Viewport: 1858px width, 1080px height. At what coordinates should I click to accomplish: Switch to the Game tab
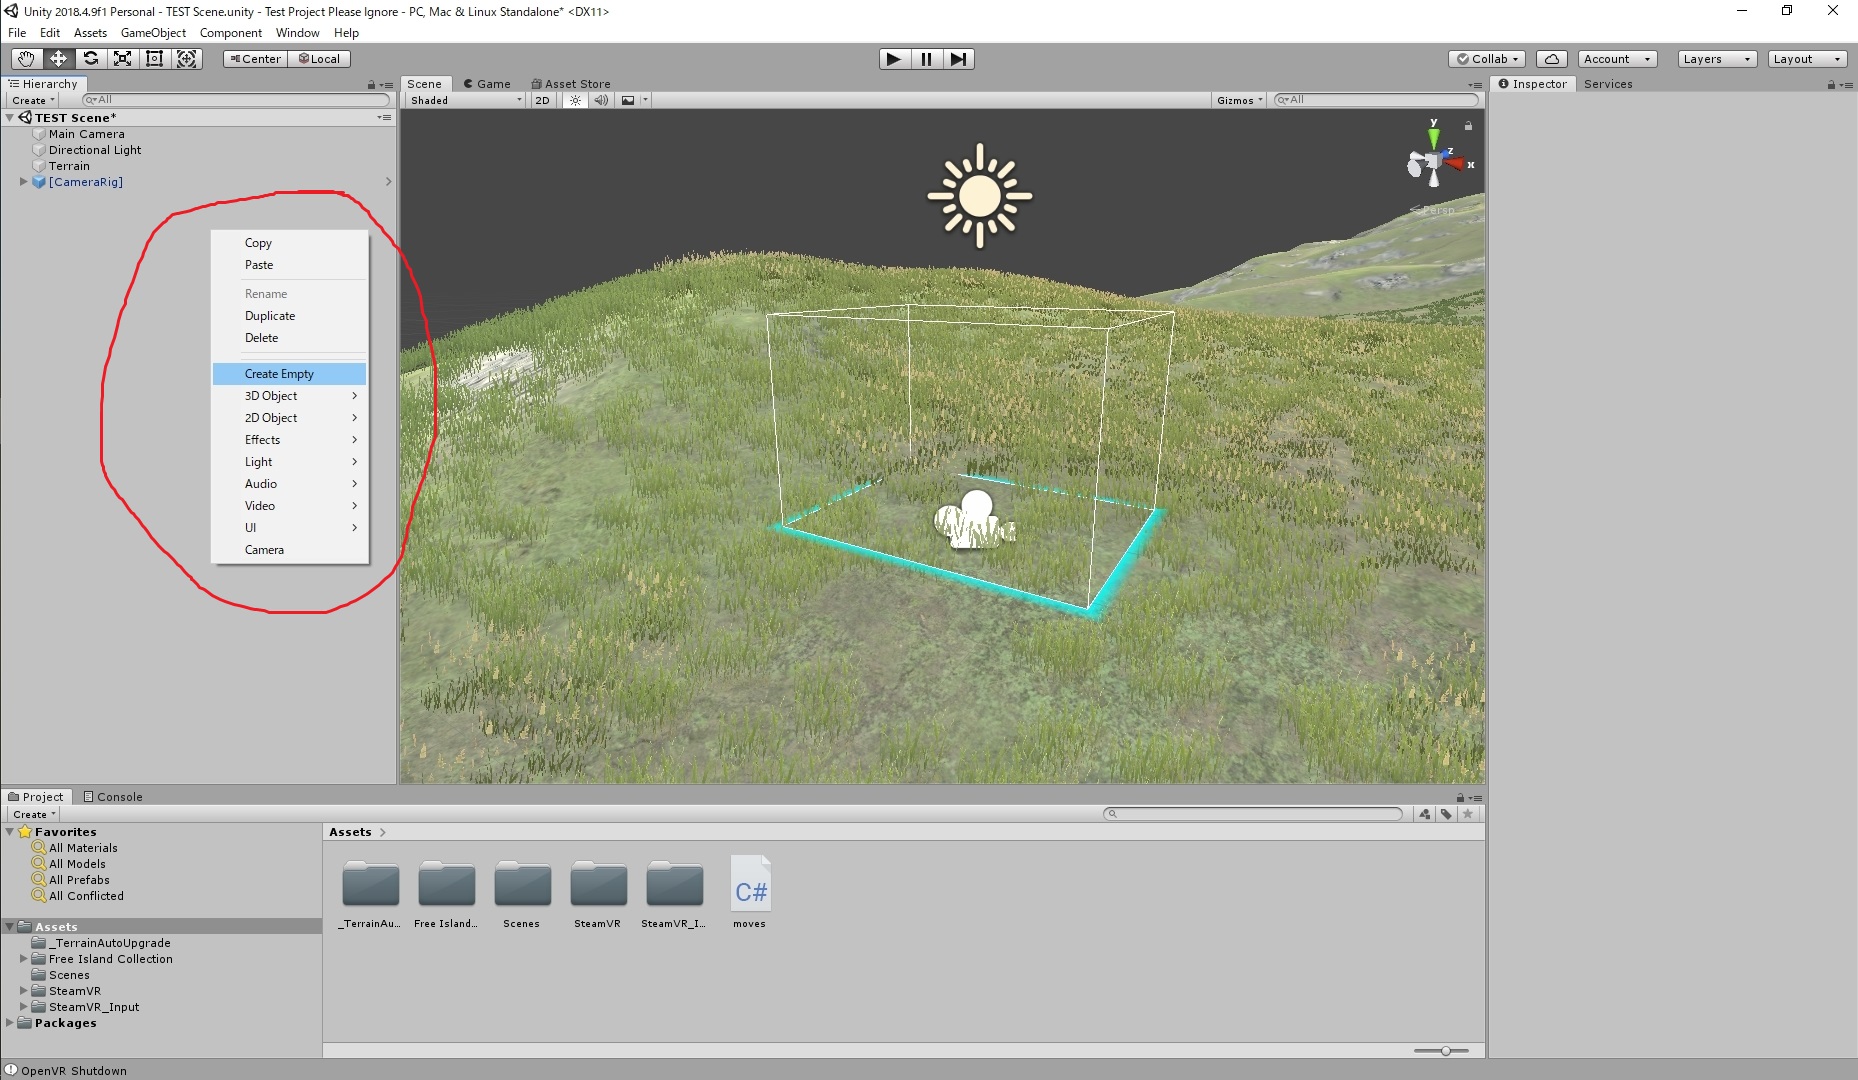[x=488, y=83]
